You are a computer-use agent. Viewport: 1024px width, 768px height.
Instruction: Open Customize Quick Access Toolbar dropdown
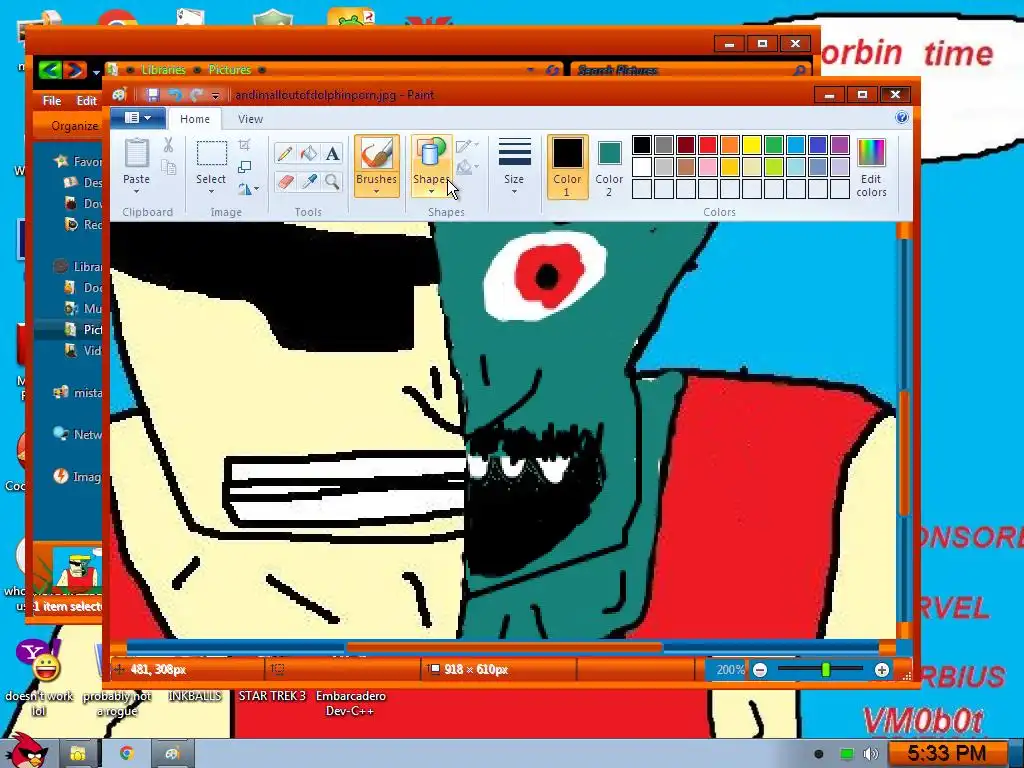(x=216, y=96)
